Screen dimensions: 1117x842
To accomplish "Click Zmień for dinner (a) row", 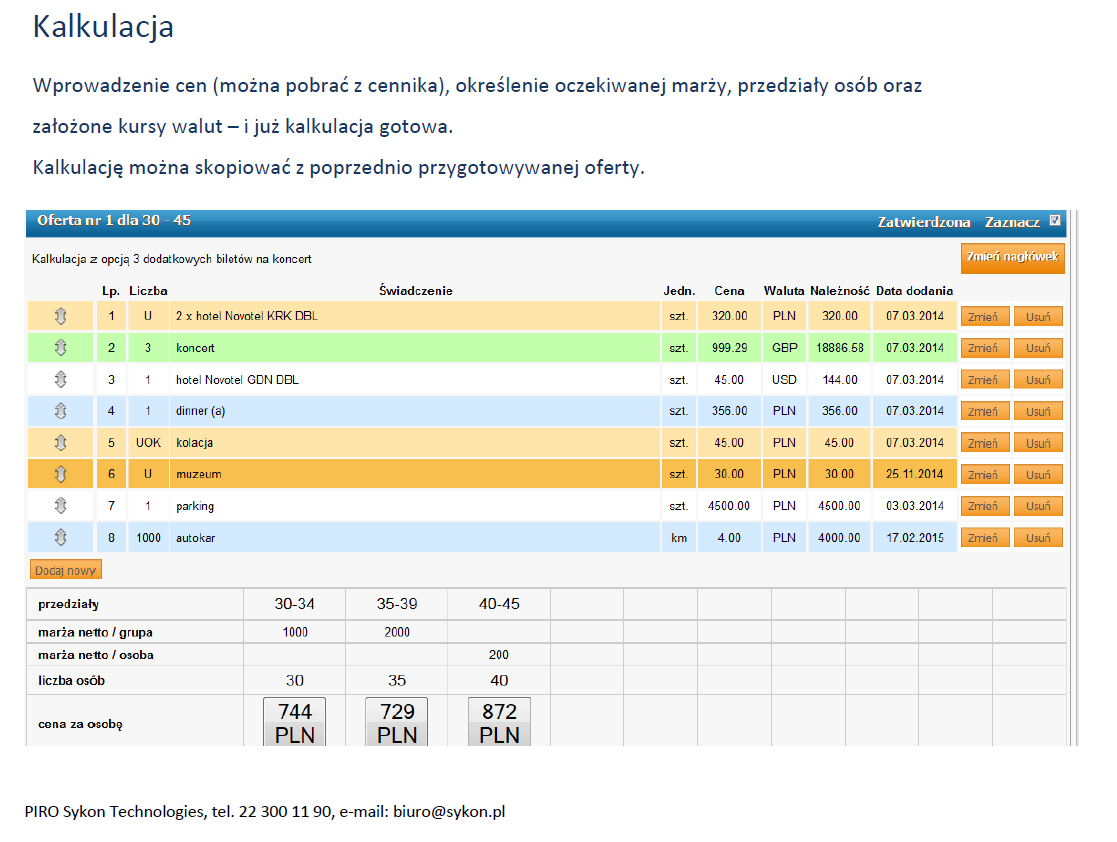I will tap(984, 412).
